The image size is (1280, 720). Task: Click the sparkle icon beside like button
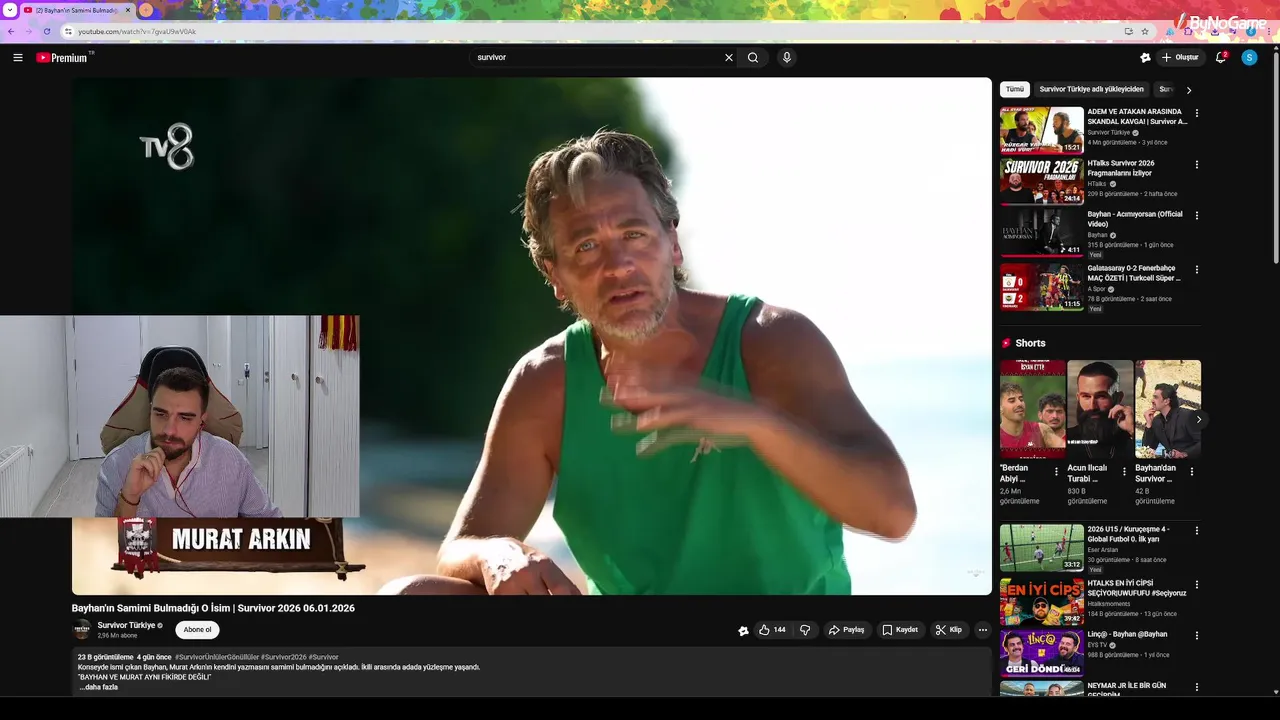pyautogui.click(x=743, y=630)
